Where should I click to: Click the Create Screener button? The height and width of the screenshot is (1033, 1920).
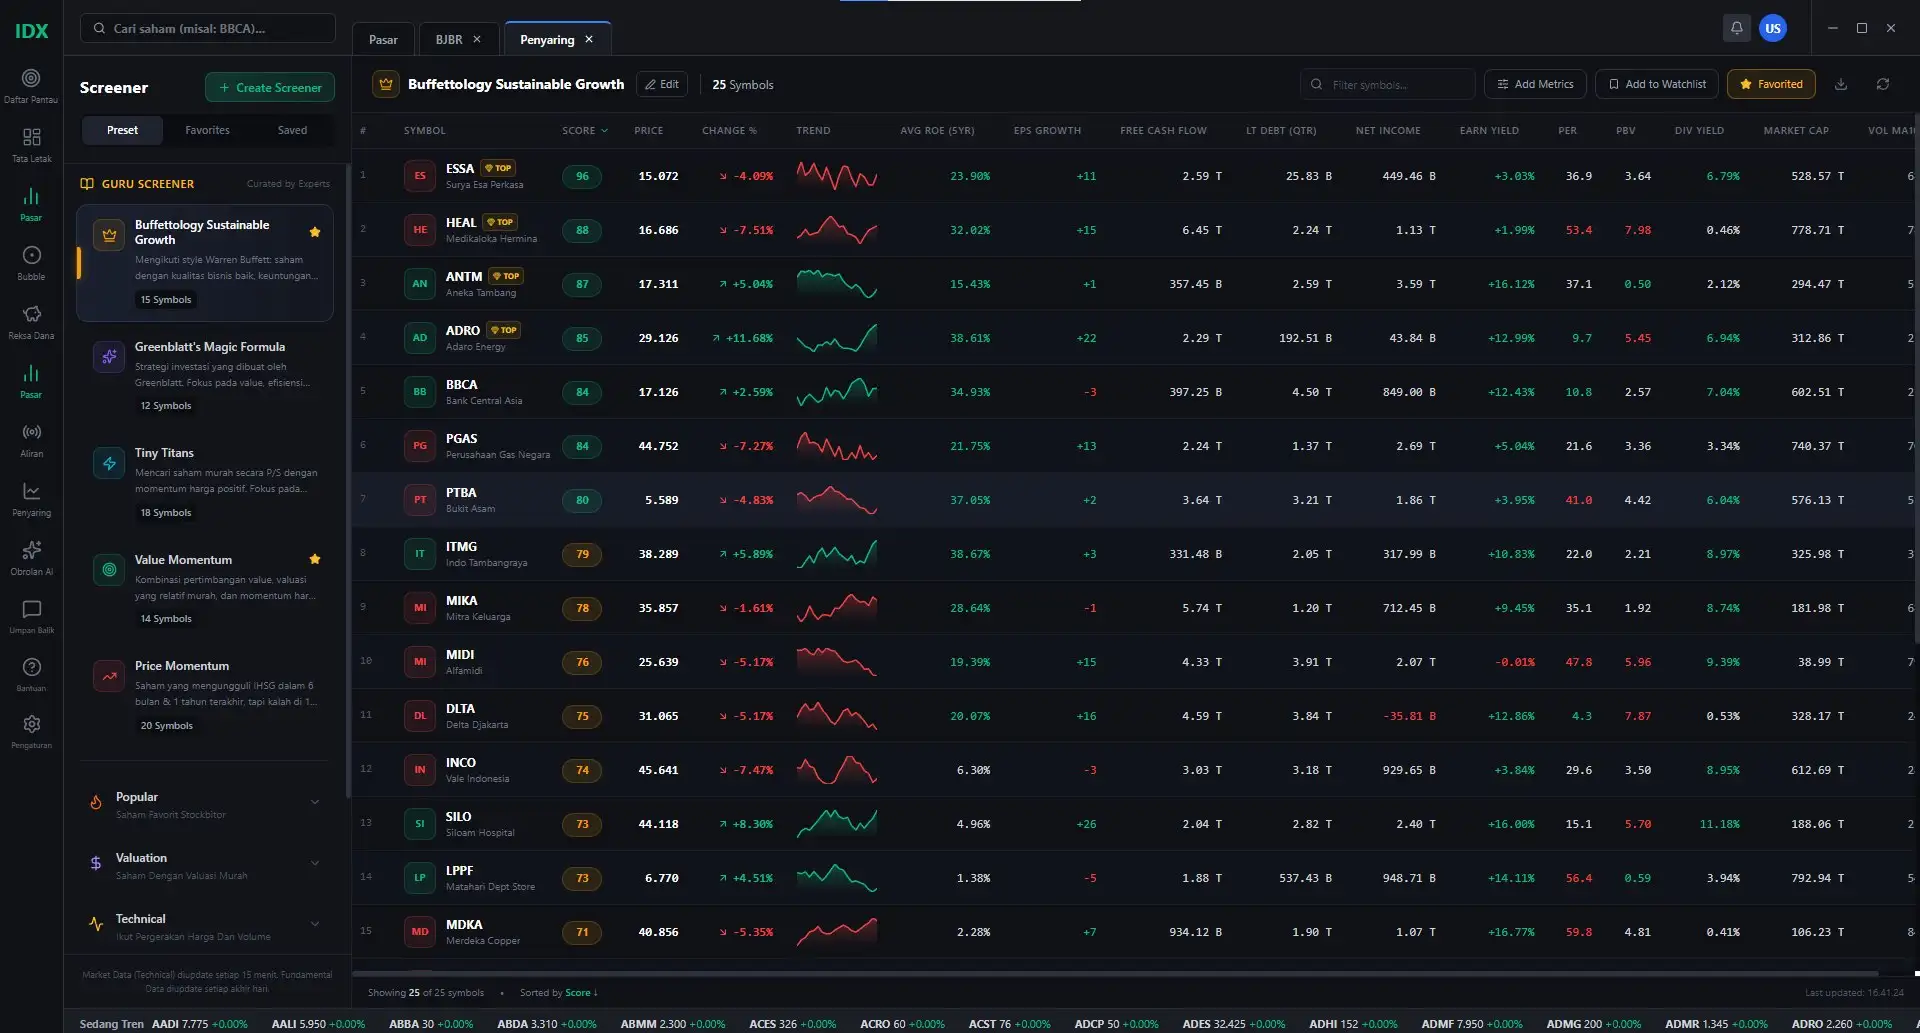[x=270, y=87]
